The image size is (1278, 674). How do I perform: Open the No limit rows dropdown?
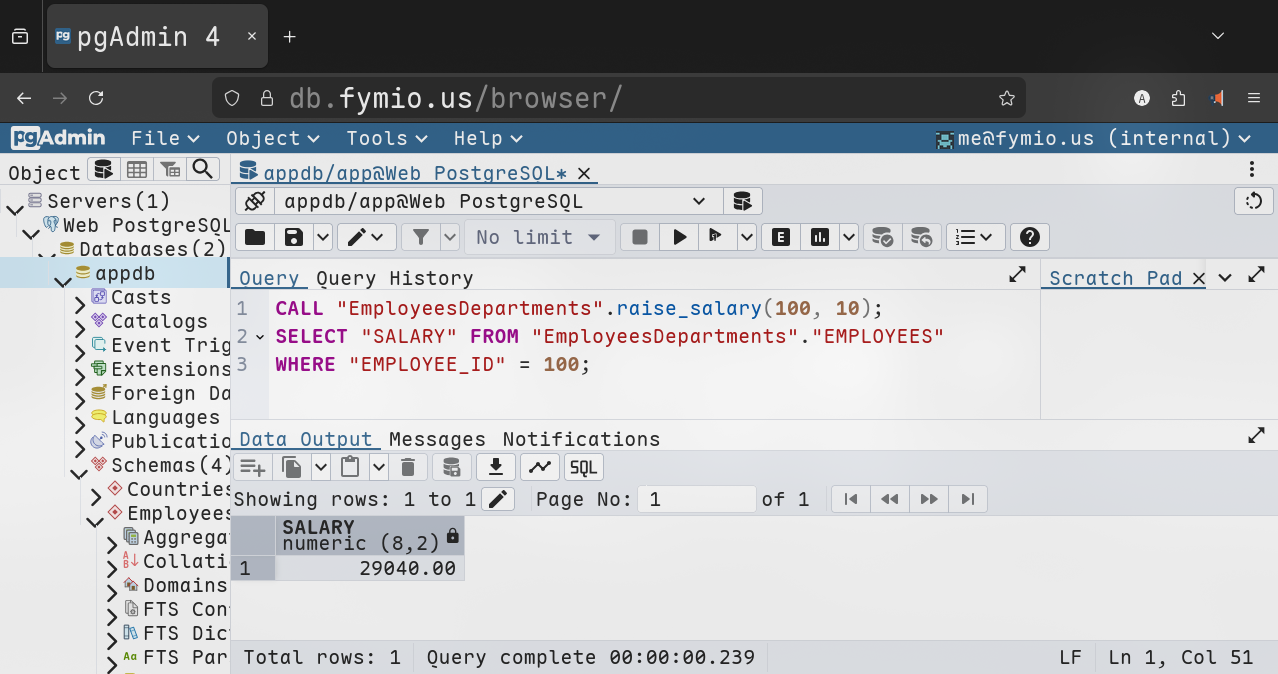tap(539, 237)
